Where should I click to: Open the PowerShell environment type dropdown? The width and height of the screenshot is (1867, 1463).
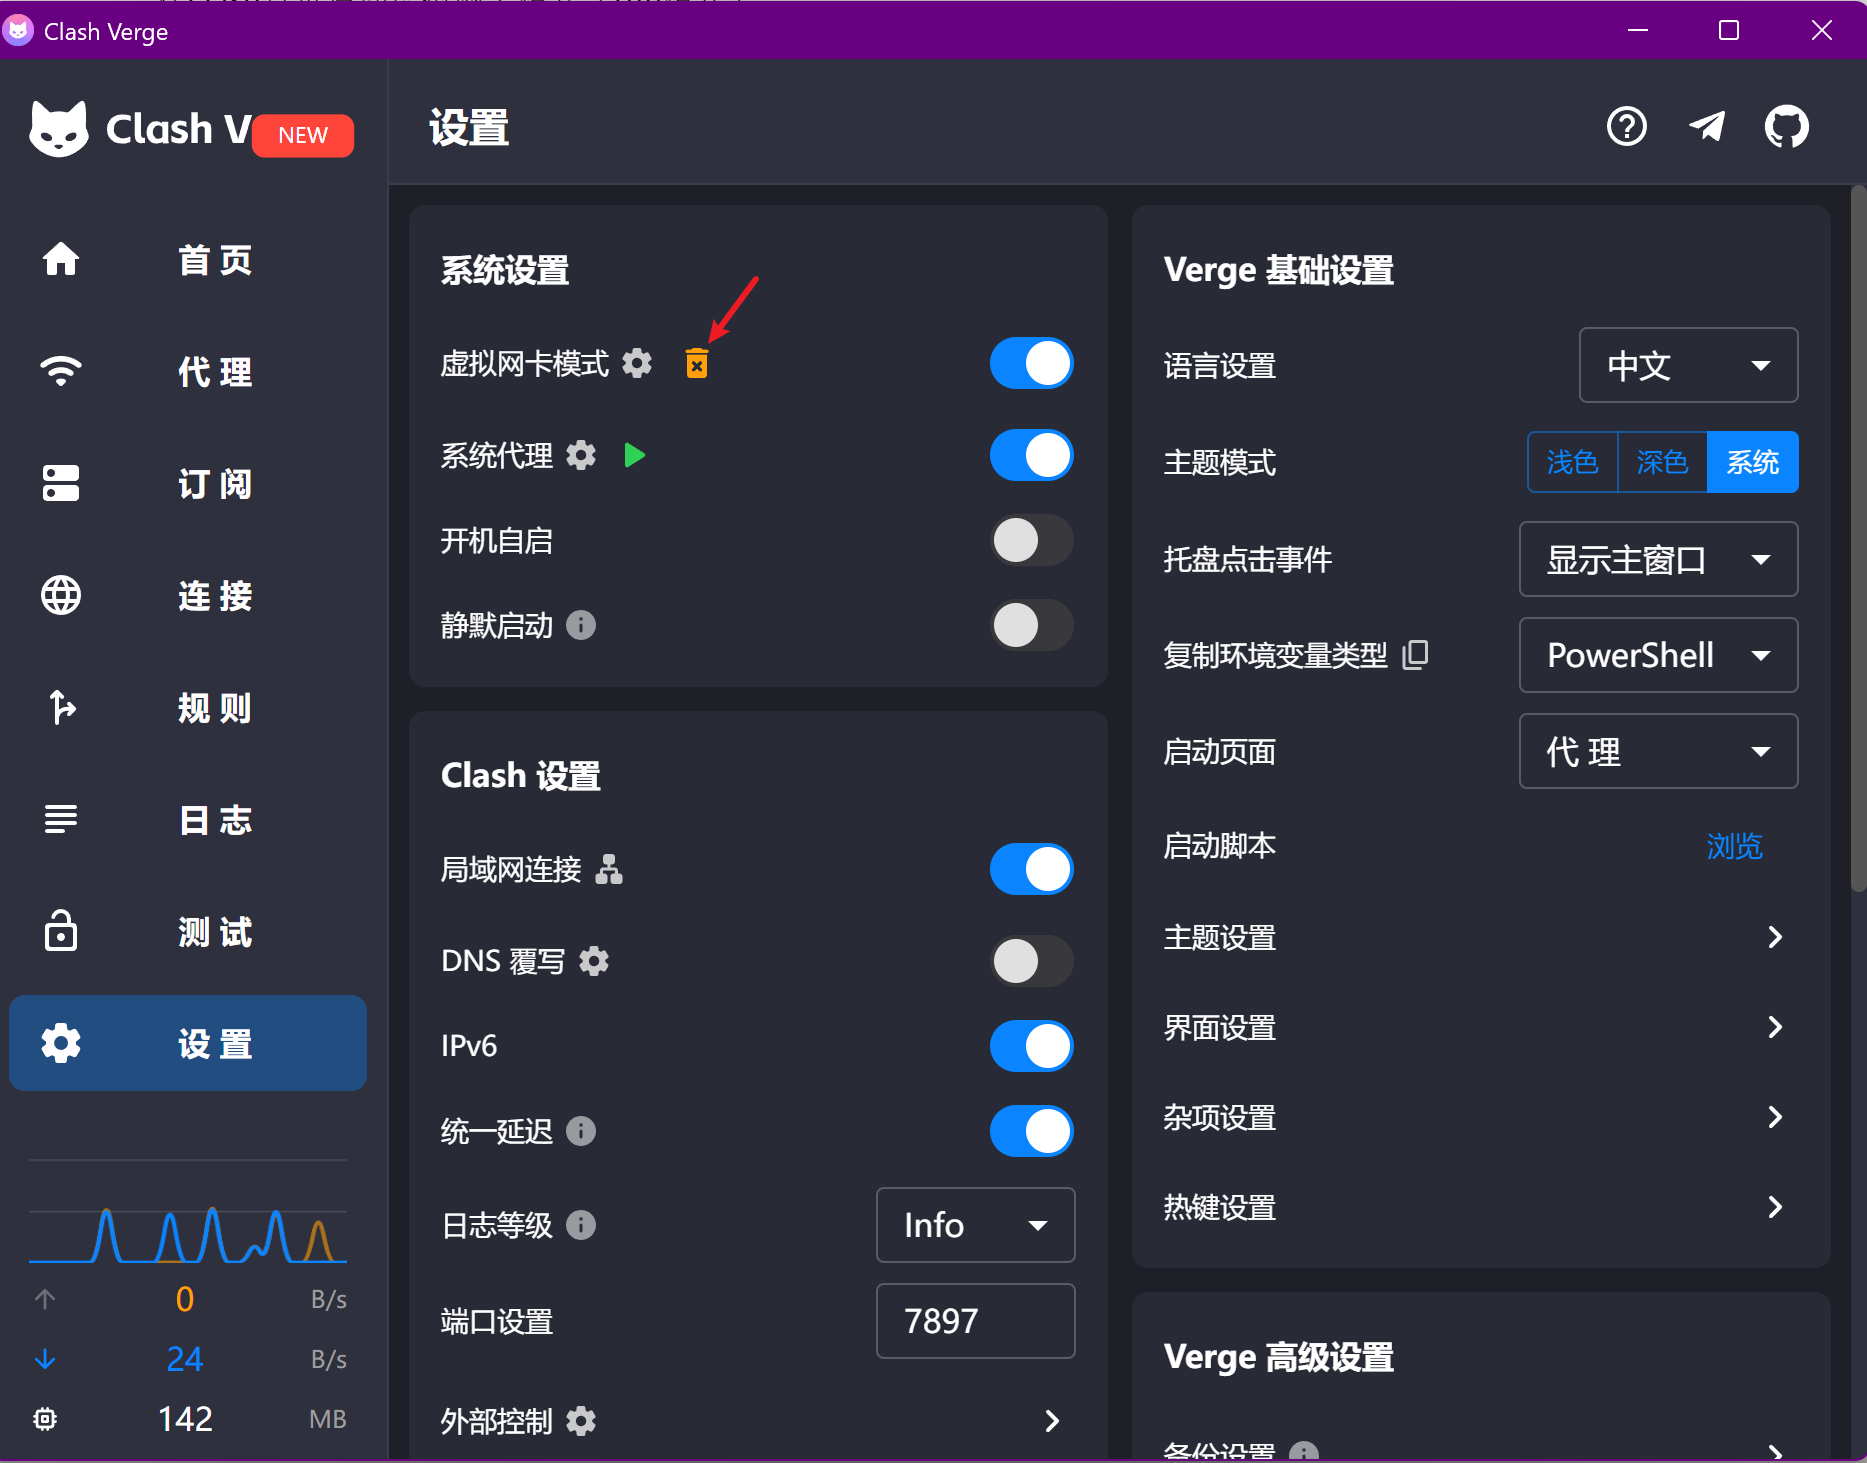pos(1657,655)
